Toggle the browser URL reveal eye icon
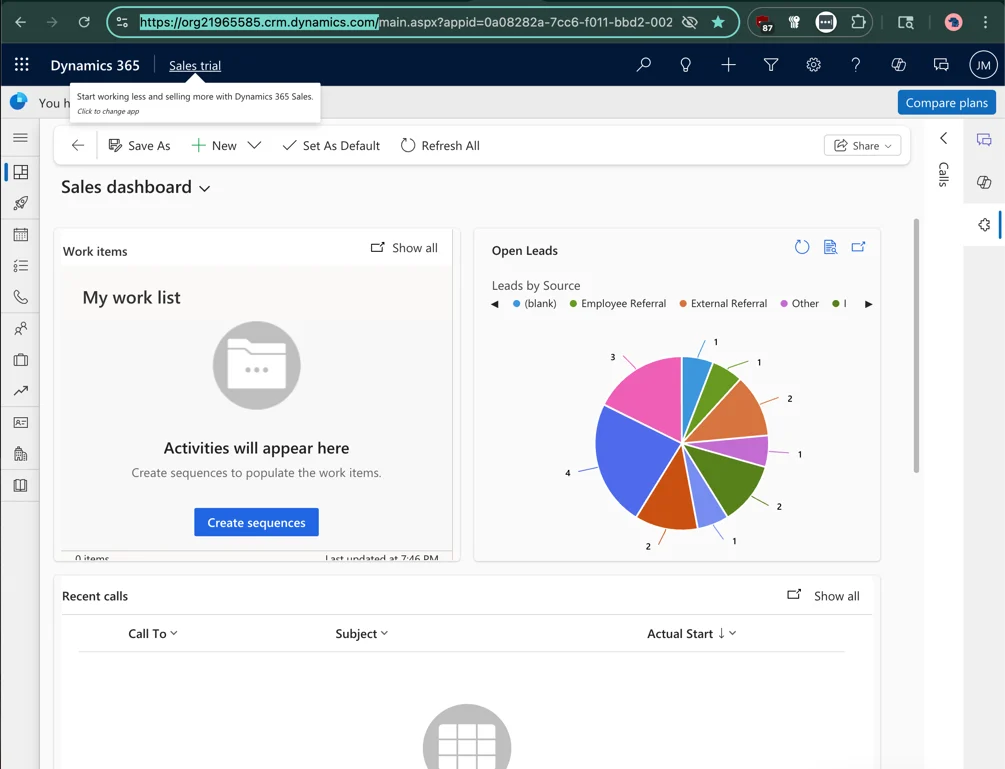Viewport: 1005px width, 769px height. point(689,21)
